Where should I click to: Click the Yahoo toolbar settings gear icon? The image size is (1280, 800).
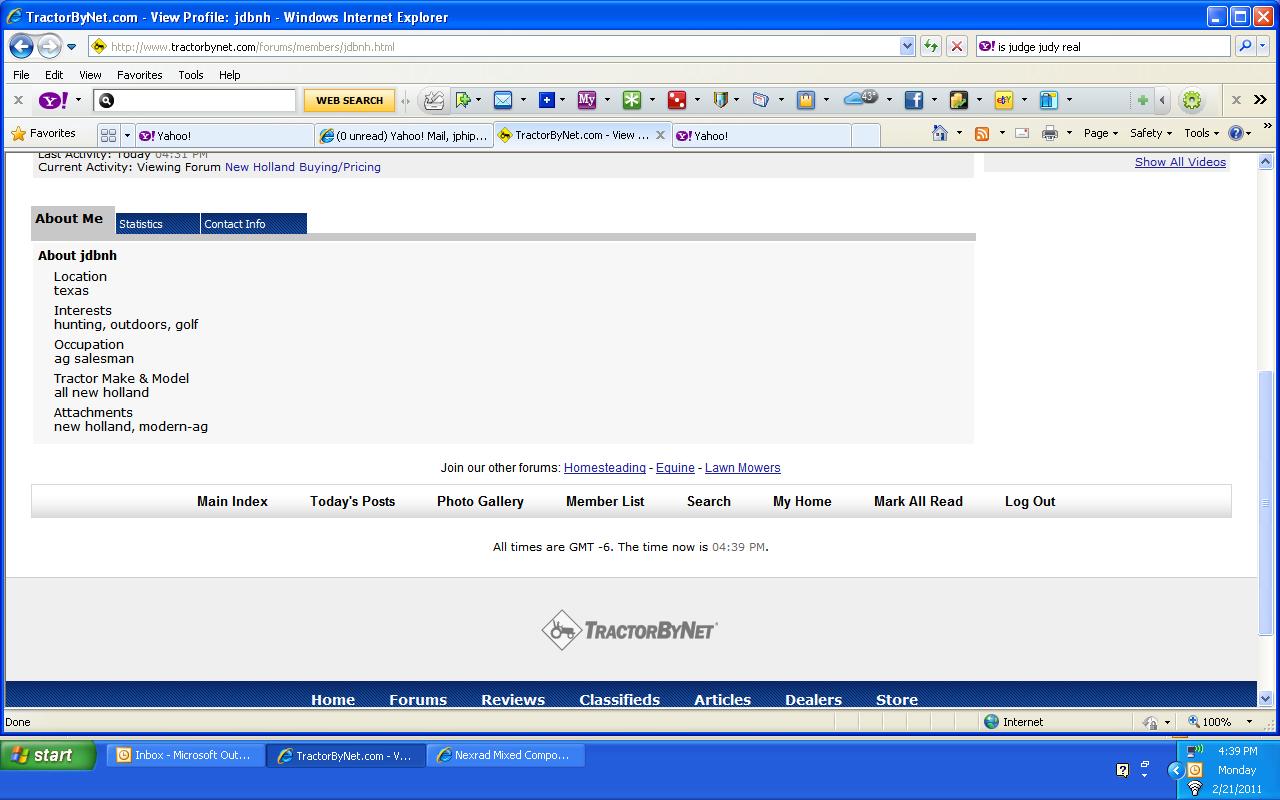point(1191,100)
